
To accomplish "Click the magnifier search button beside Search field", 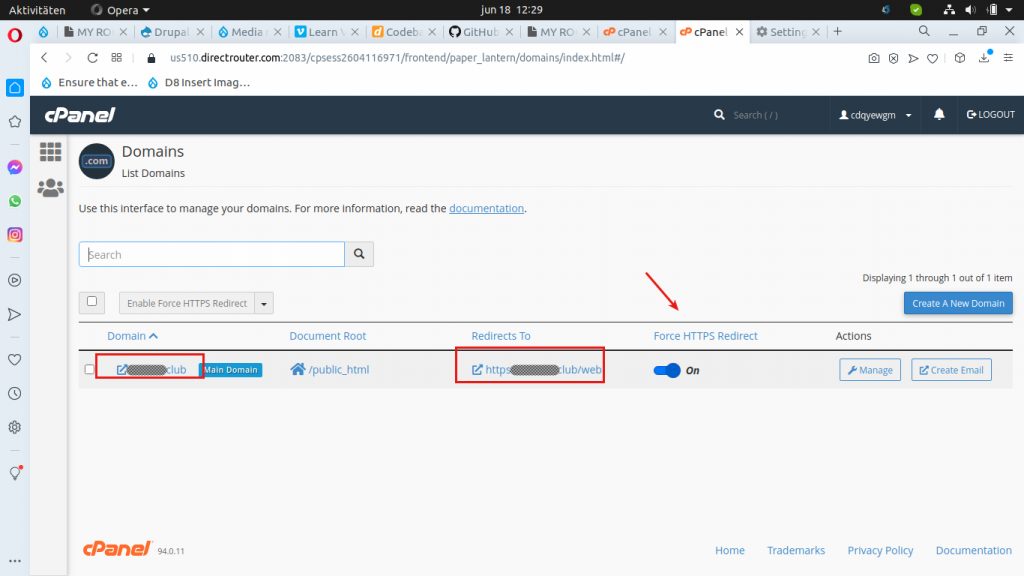I will click(x=359, y=255).
